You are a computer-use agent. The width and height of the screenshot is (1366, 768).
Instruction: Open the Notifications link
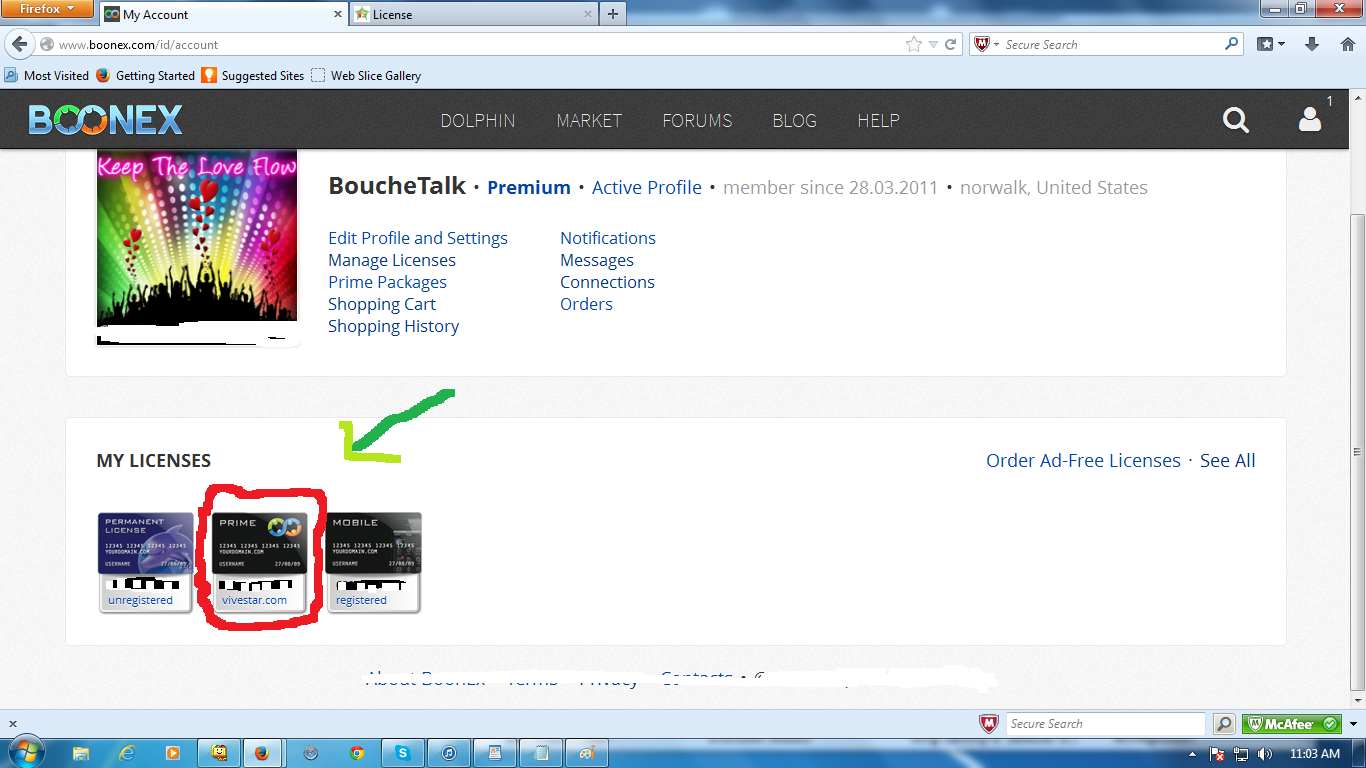coord(608,238)
